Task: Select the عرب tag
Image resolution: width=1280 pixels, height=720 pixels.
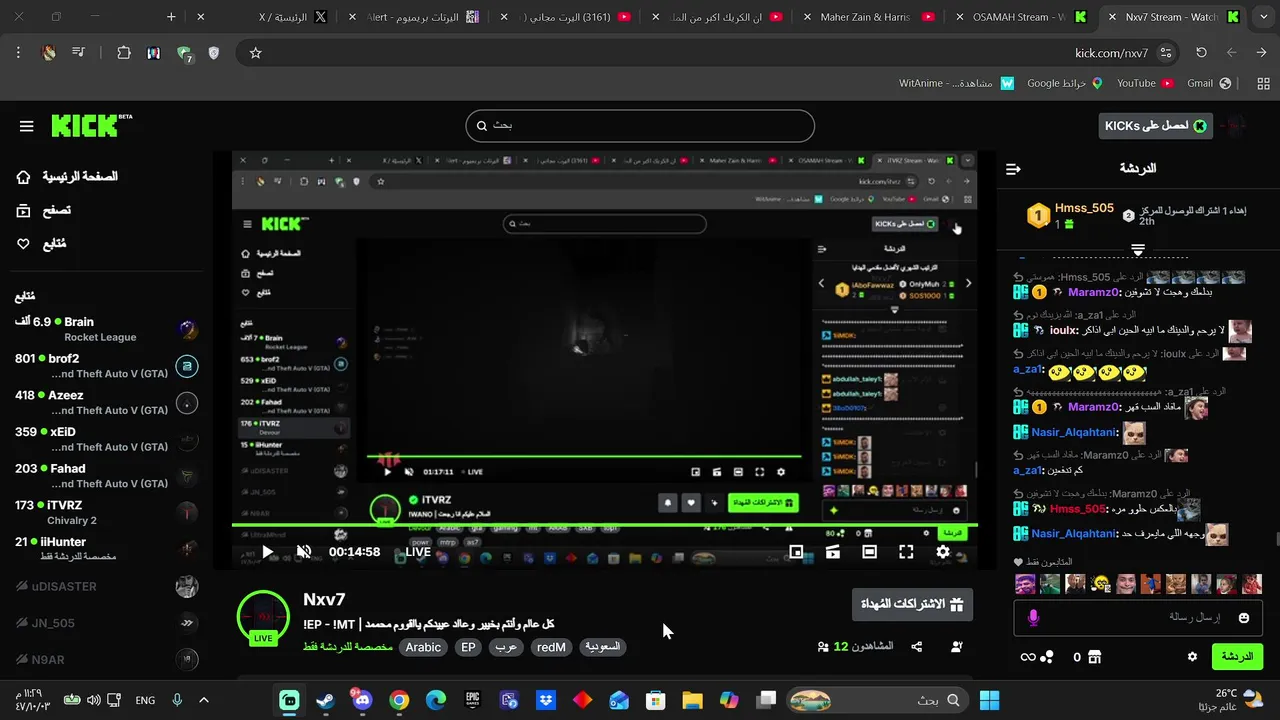Action: (x=506, y=647)
